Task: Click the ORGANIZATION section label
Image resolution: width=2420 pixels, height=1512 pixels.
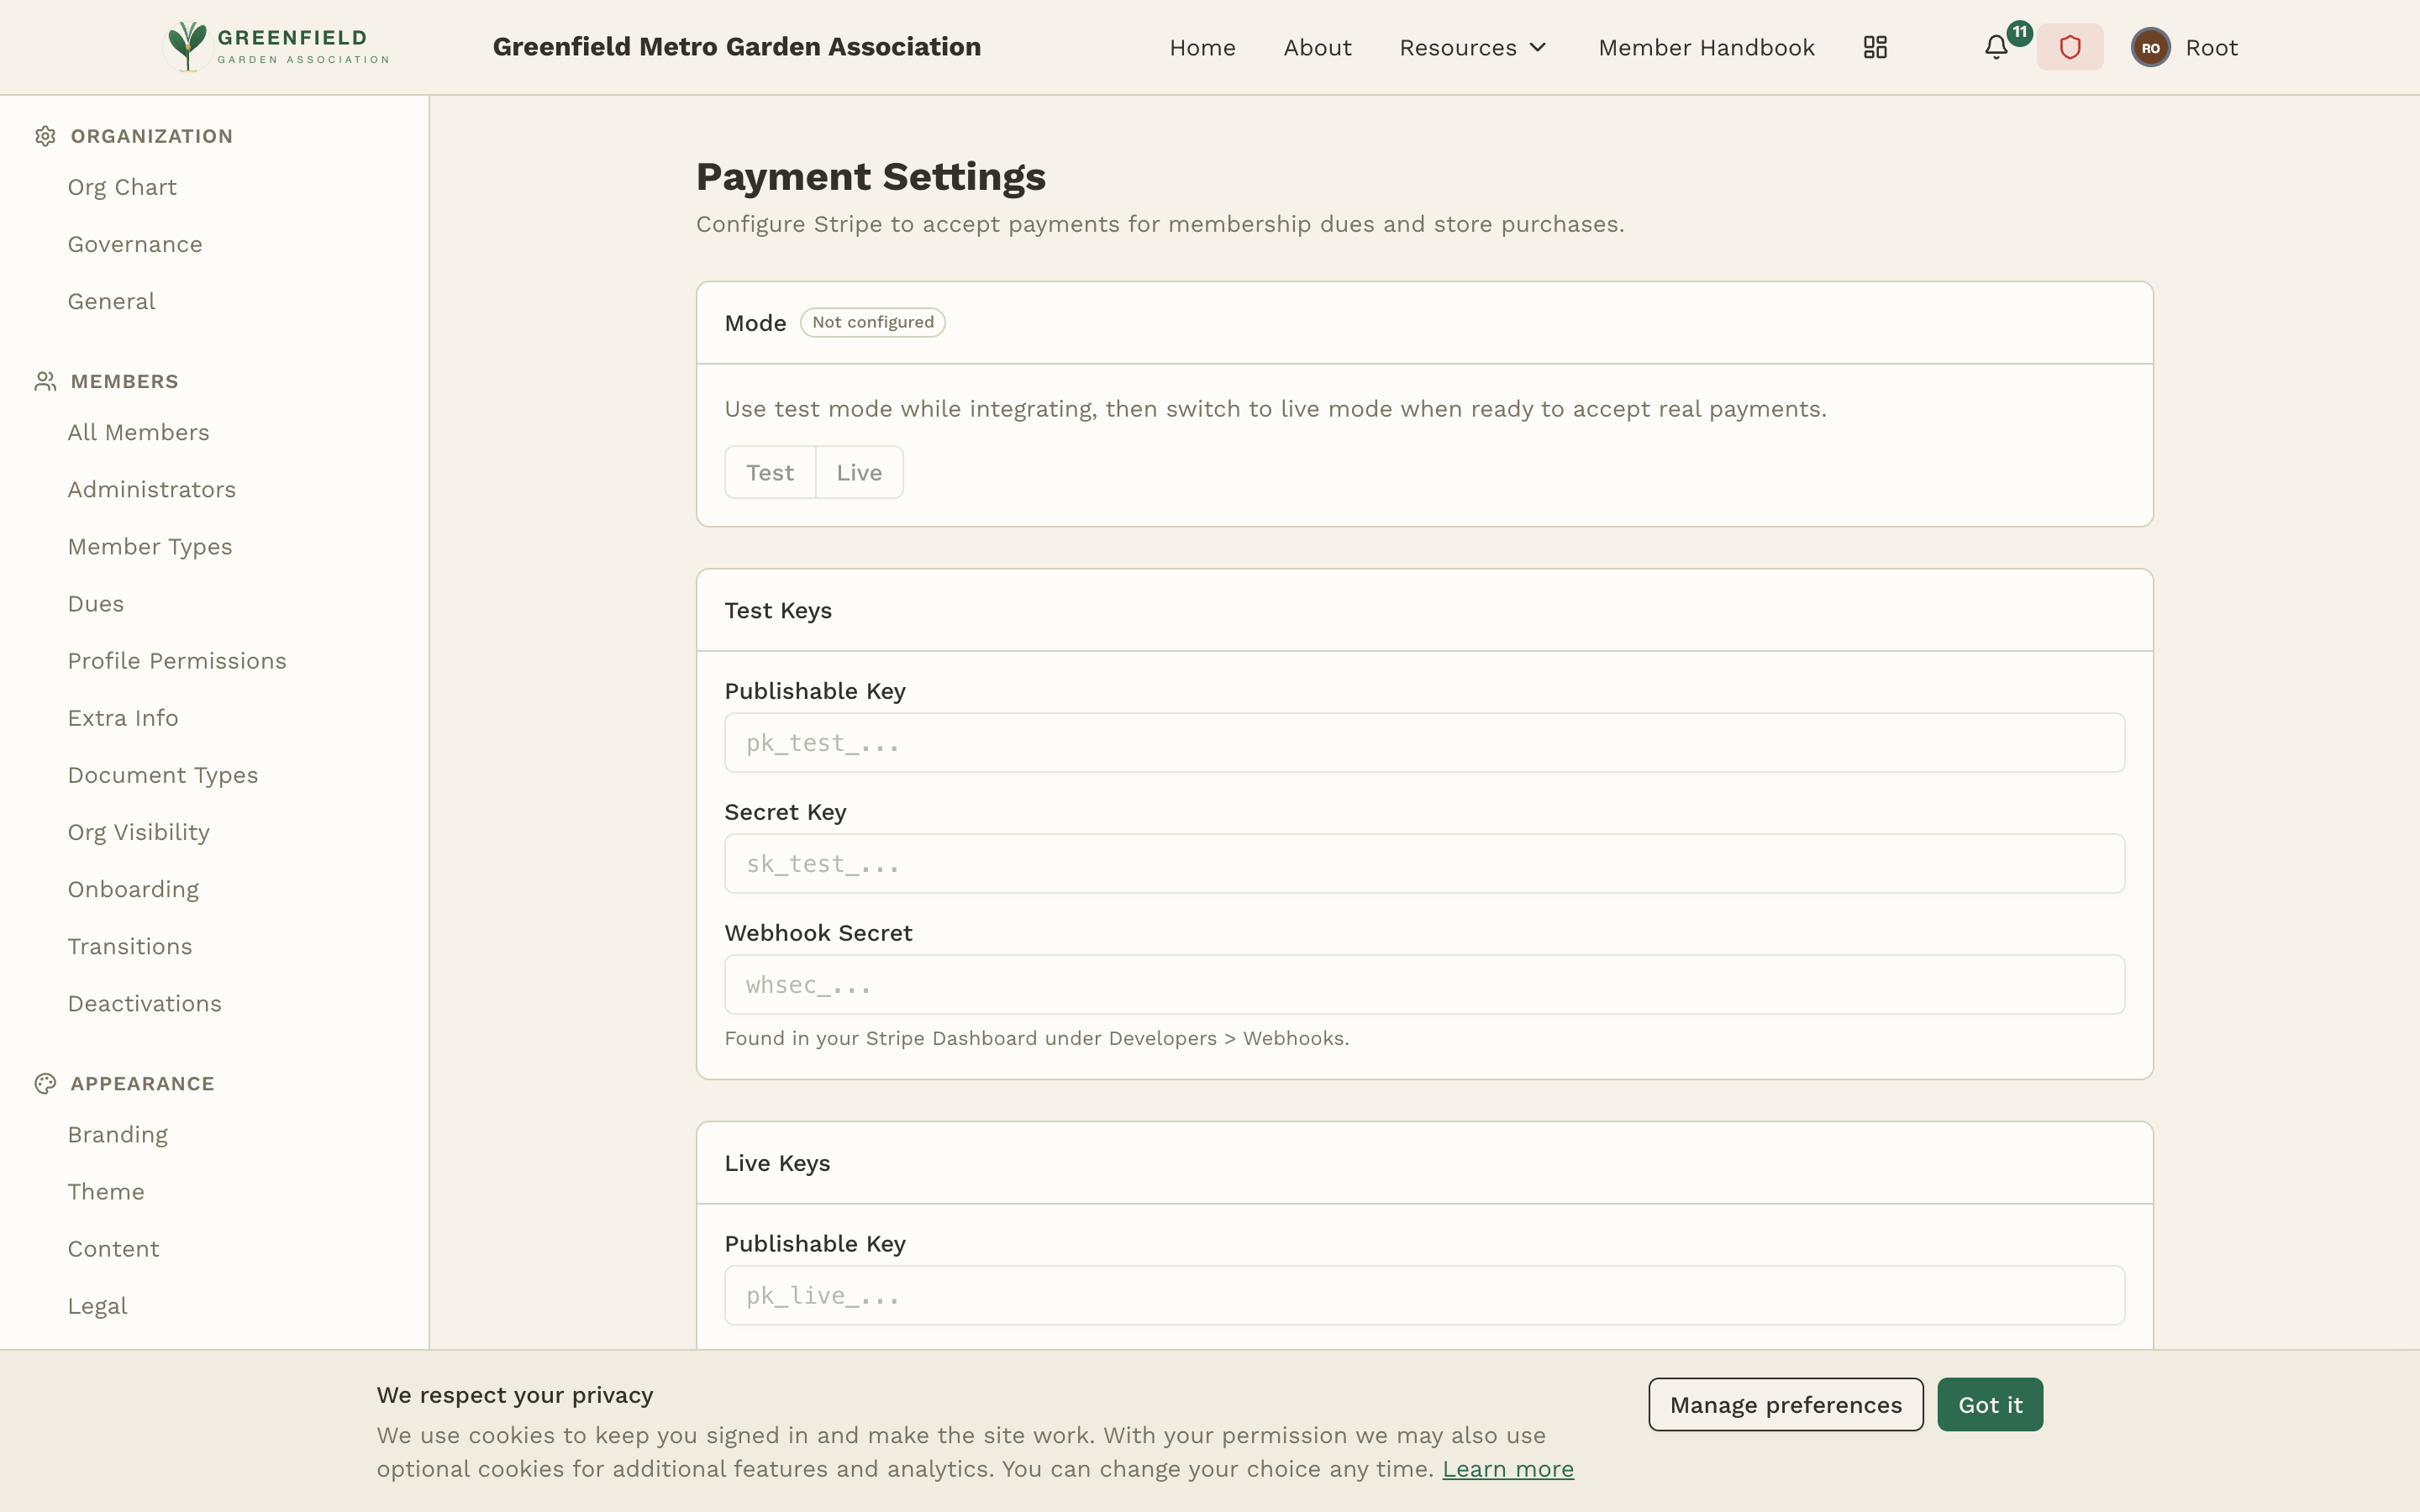Action: click(x=152, y=136)
